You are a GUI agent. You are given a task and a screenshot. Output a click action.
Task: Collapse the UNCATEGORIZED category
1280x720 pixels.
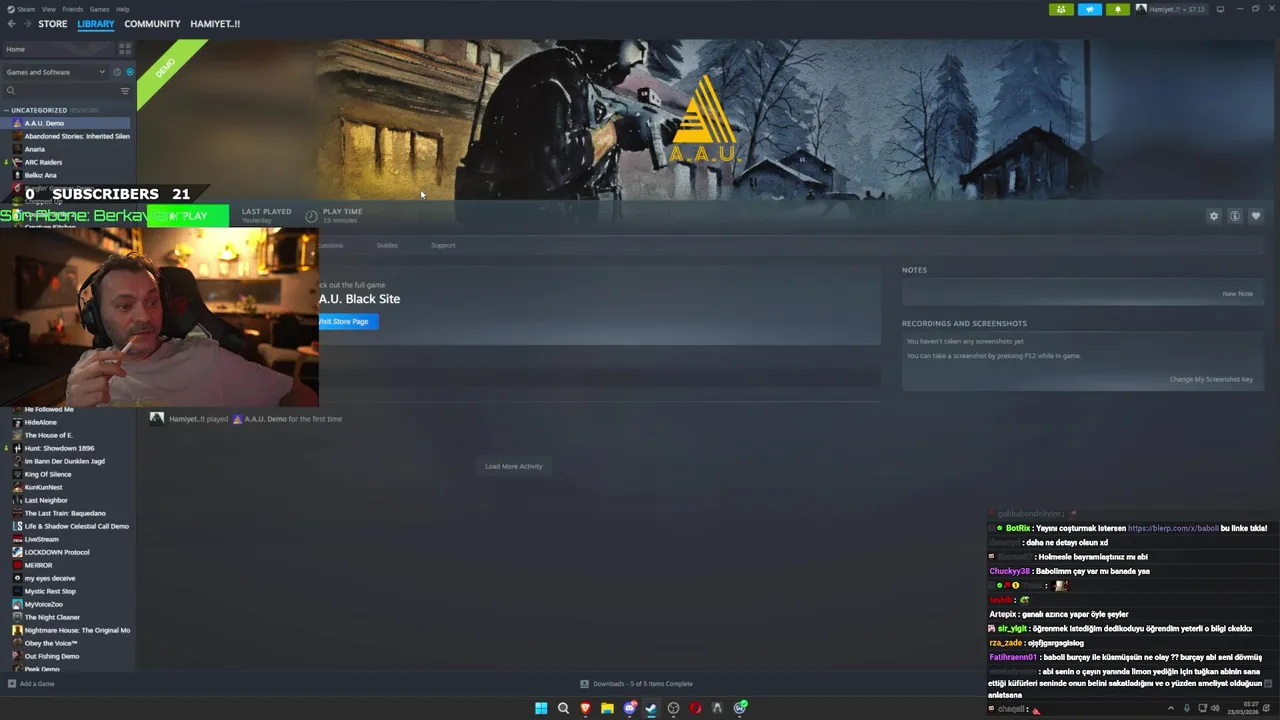(x=7, y=110)
